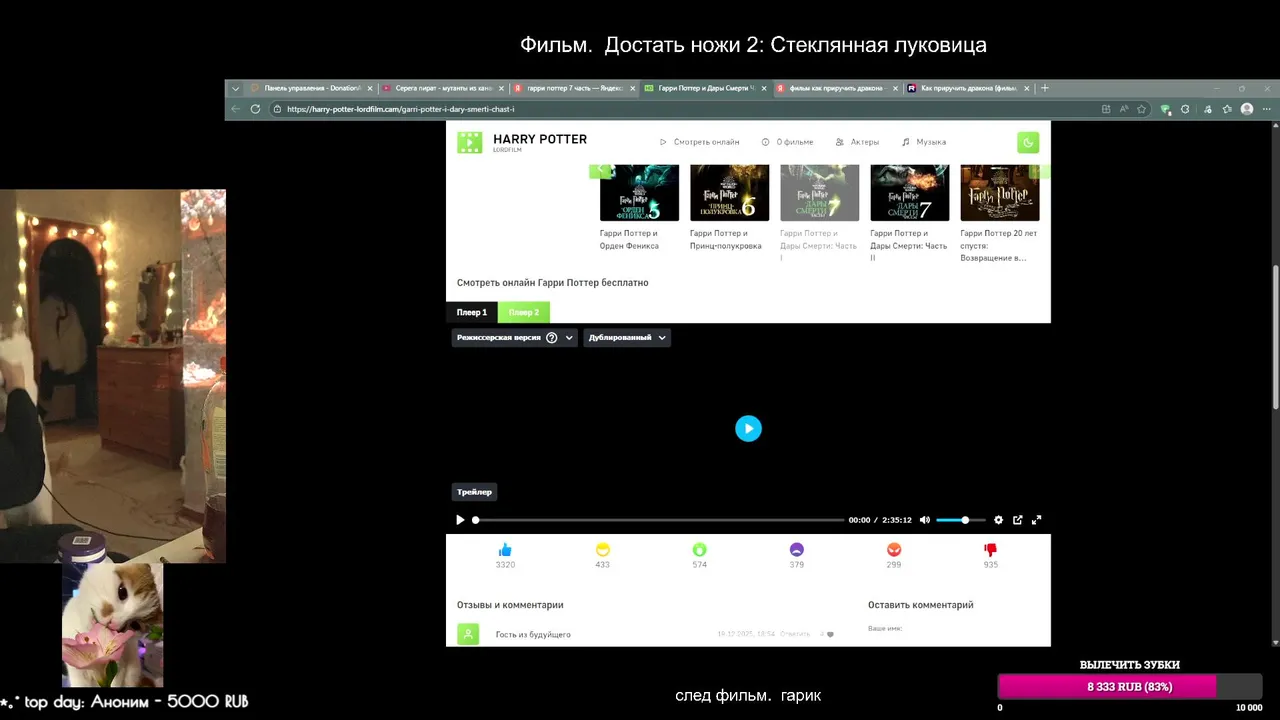Open the player settings gear
This screenshot has height=720, width=1280.
[x=998, y=520]
